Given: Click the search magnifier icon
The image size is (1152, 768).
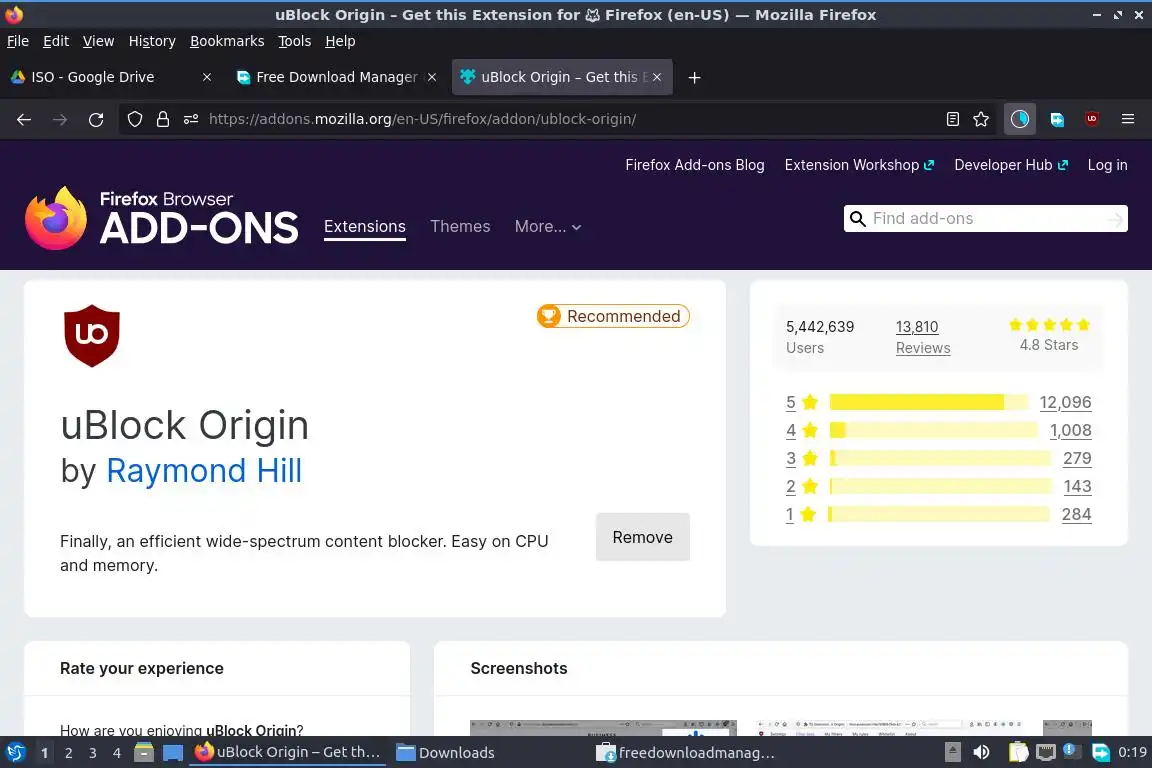Looking at the screenshot, I should click(857, 219).
